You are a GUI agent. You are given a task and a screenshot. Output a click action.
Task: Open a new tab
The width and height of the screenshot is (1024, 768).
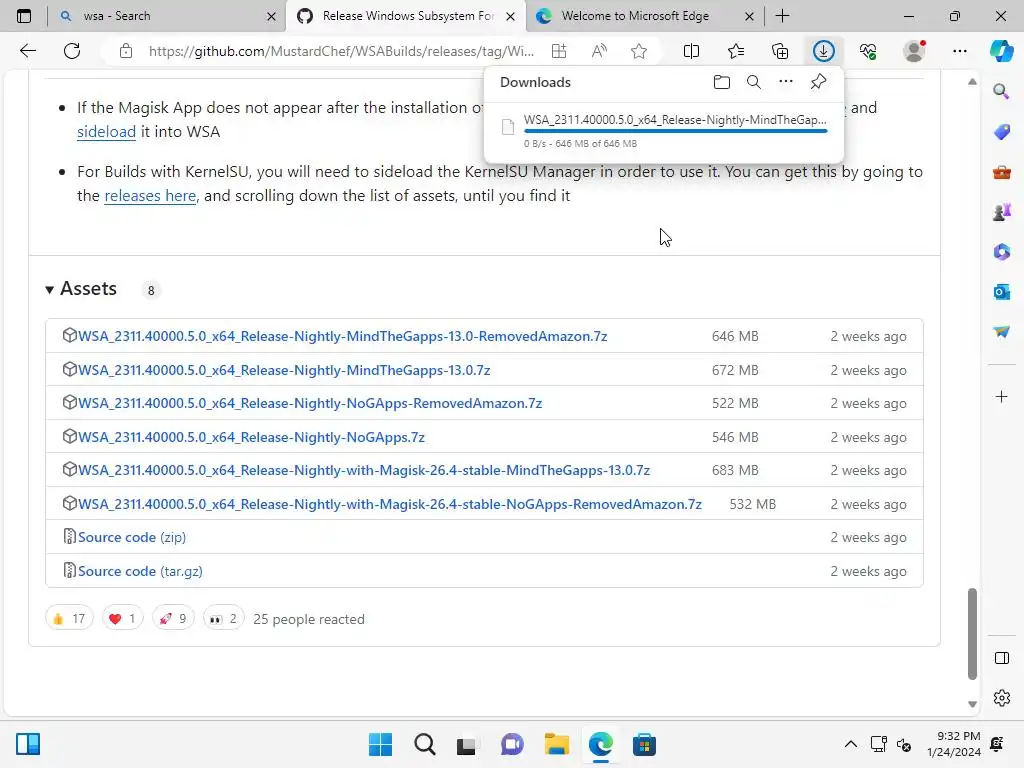[x=782, y=16]
